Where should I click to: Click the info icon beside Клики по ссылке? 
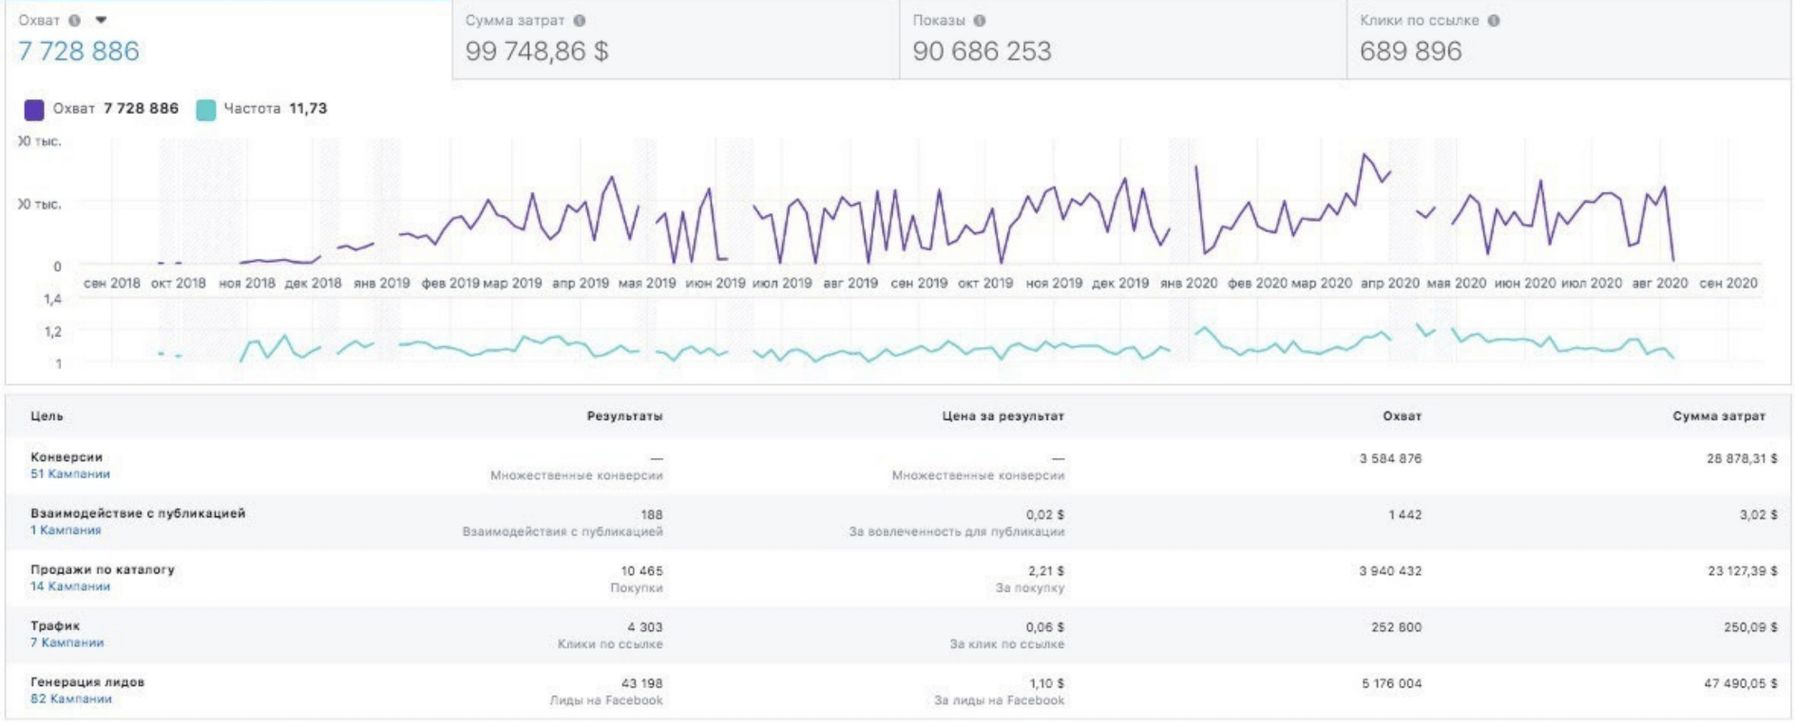[1493, 20]
